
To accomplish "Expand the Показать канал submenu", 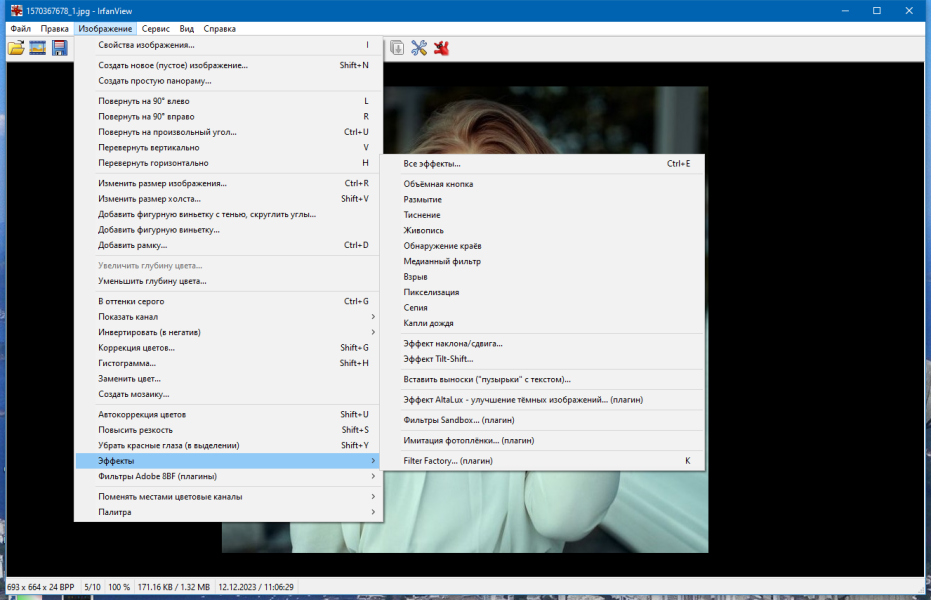I will (229, 317).
